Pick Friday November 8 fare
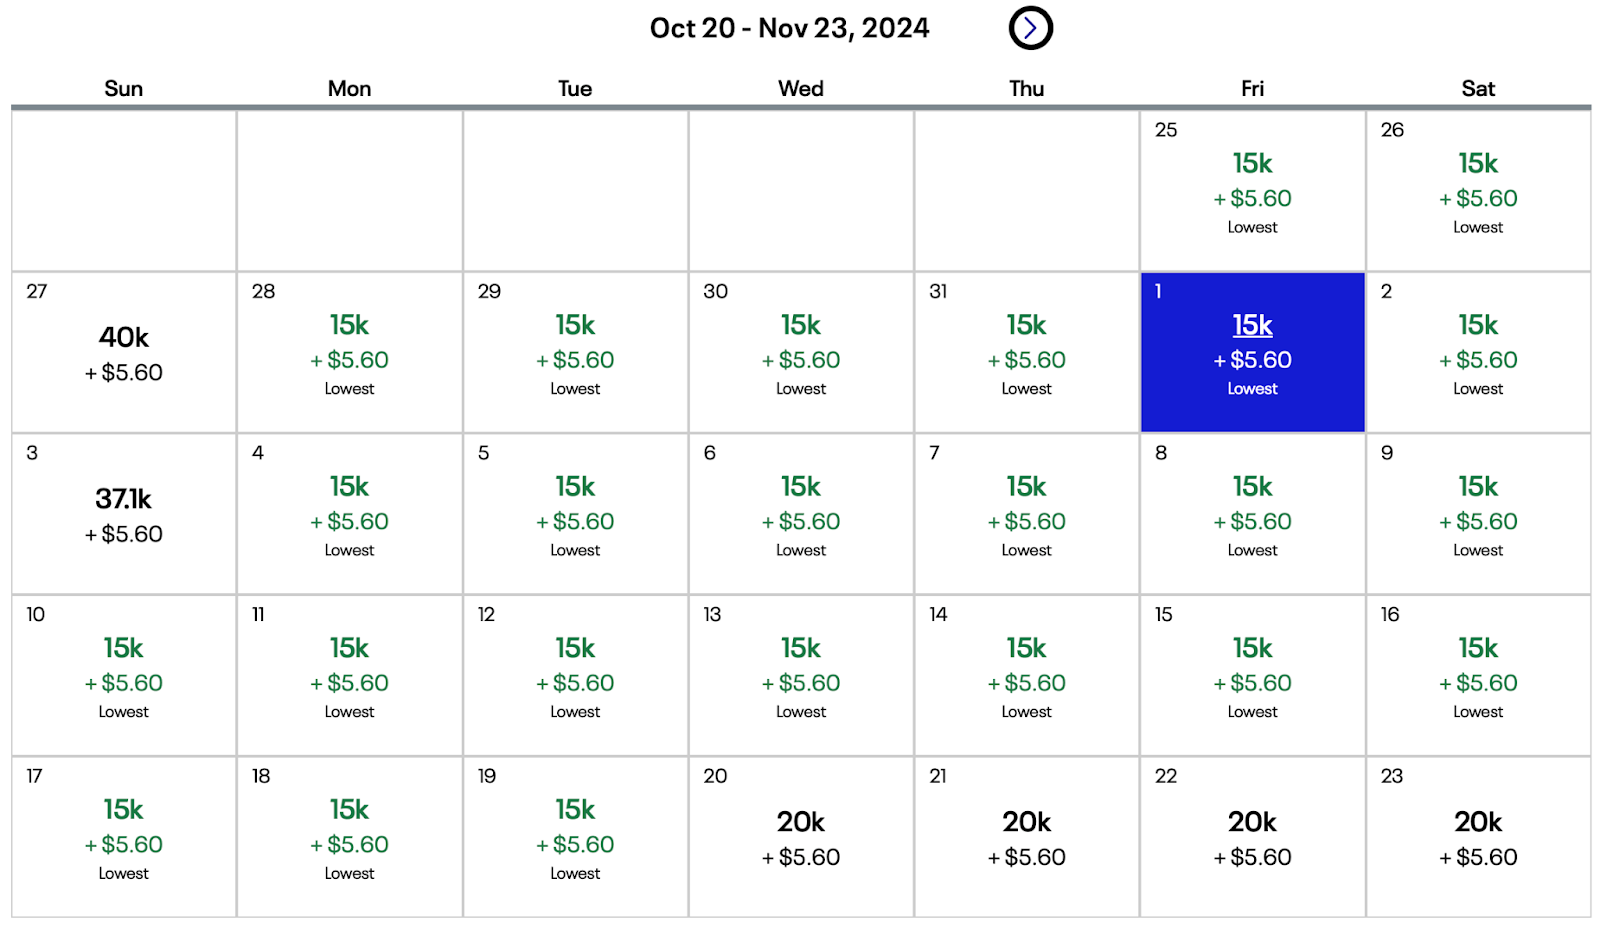This screenshot has width=1600, height=929. (x=1252, y=514)
